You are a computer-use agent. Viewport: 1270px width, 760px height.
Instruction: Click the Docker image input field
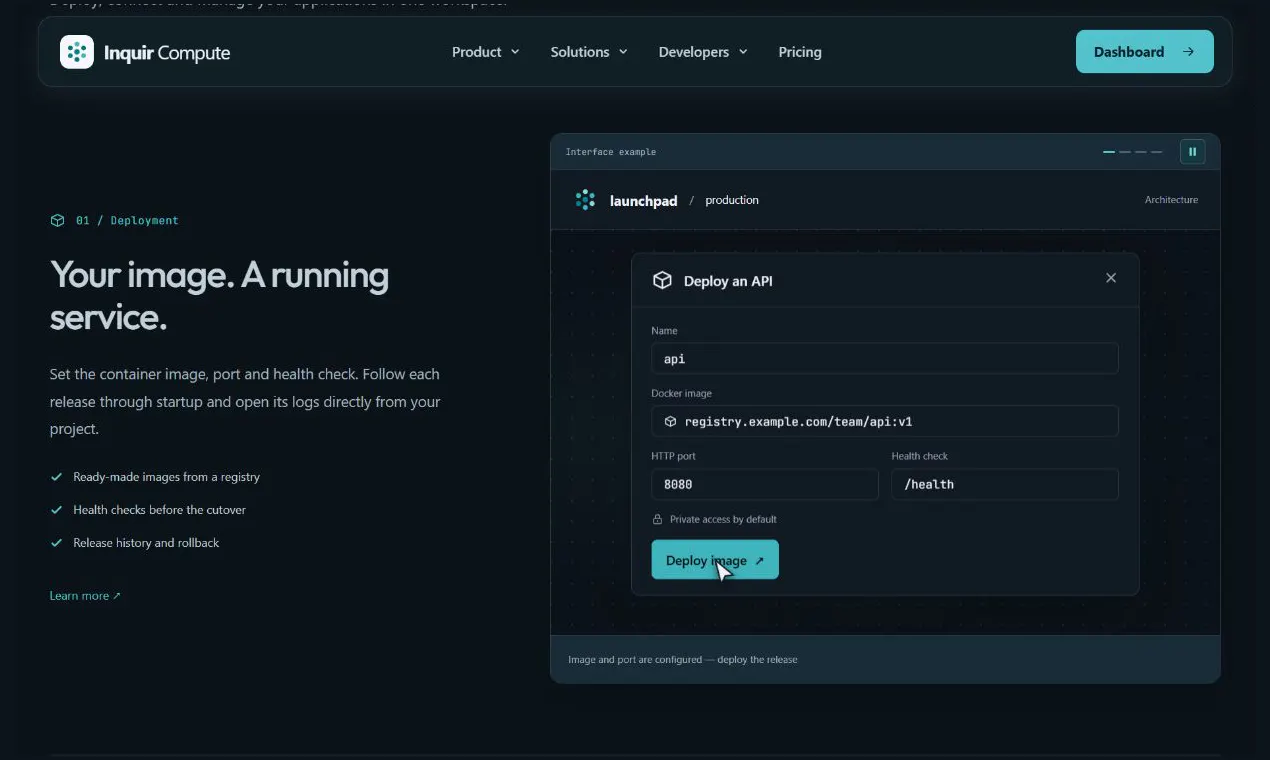885,421
